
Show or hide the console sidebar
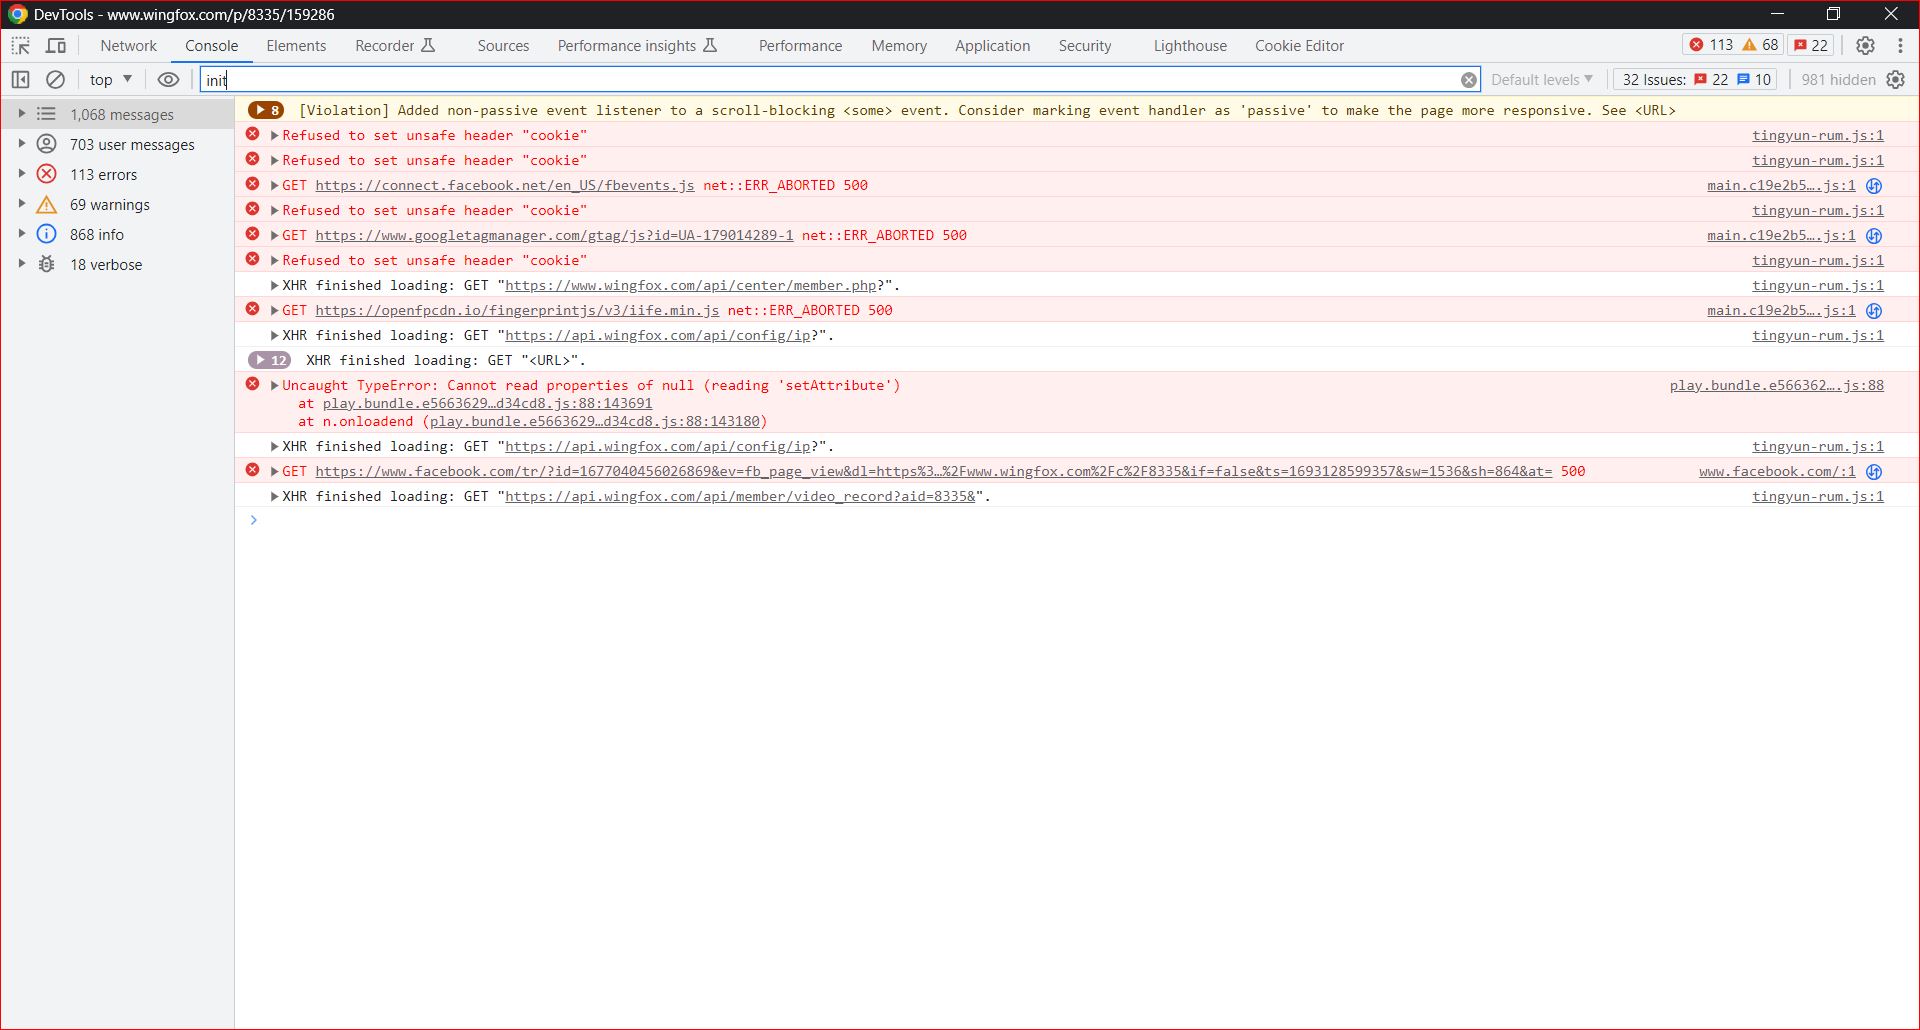20,80
